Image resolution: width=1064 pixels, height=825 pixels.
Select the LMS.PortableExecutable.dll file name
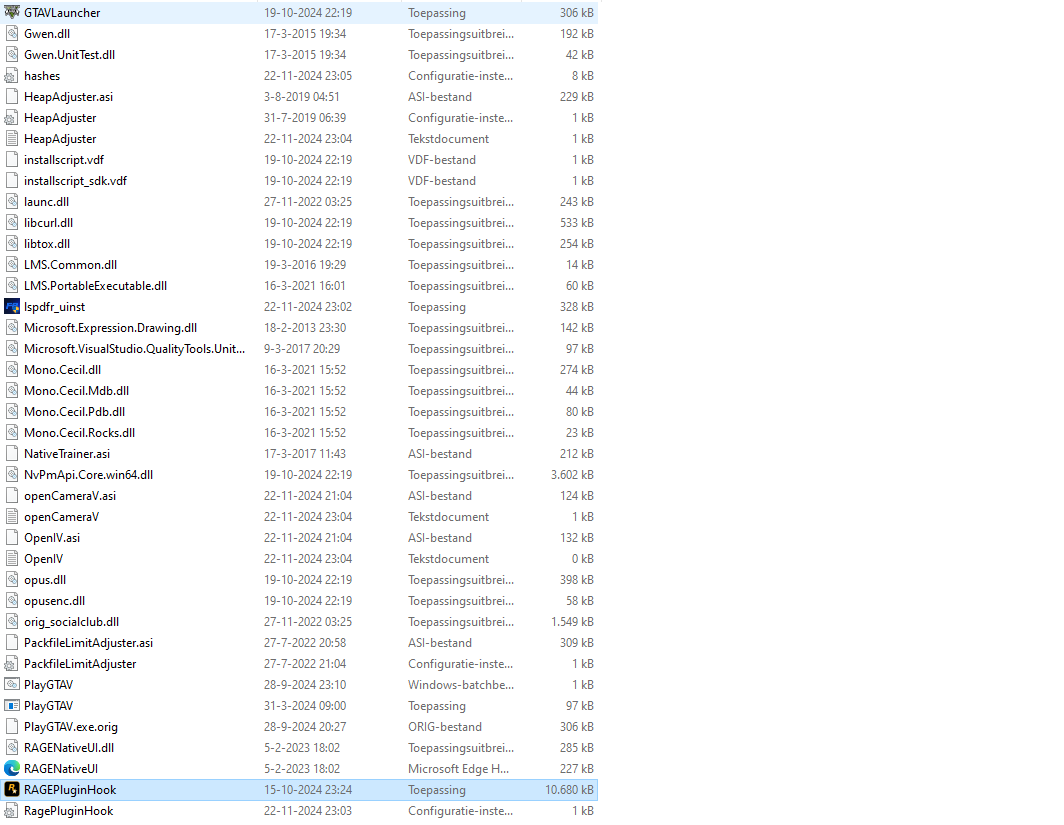pos(95,286)
